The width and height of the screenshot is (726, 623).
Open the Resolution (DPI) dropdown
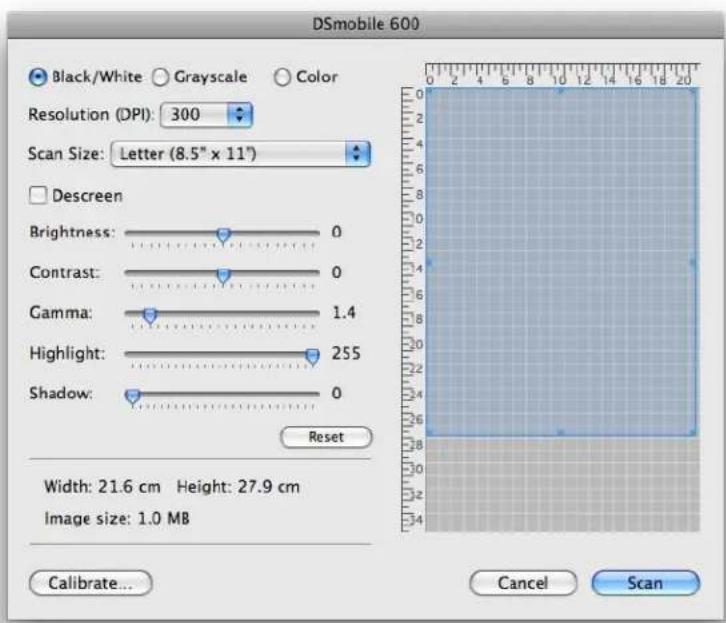(206, 114)
